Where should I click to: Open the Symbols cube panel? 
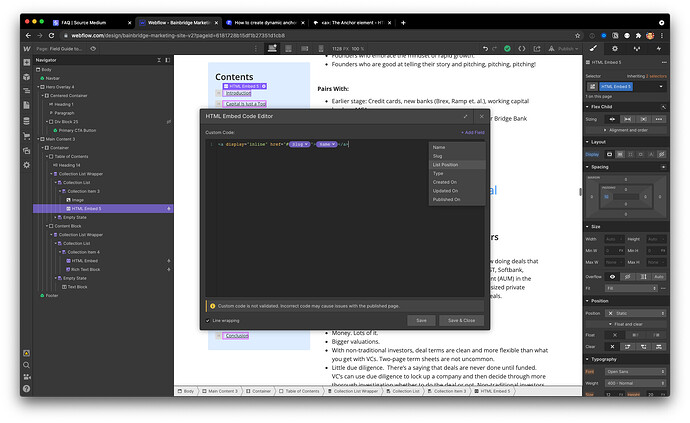pyautogui.click(x=27, y=77)
